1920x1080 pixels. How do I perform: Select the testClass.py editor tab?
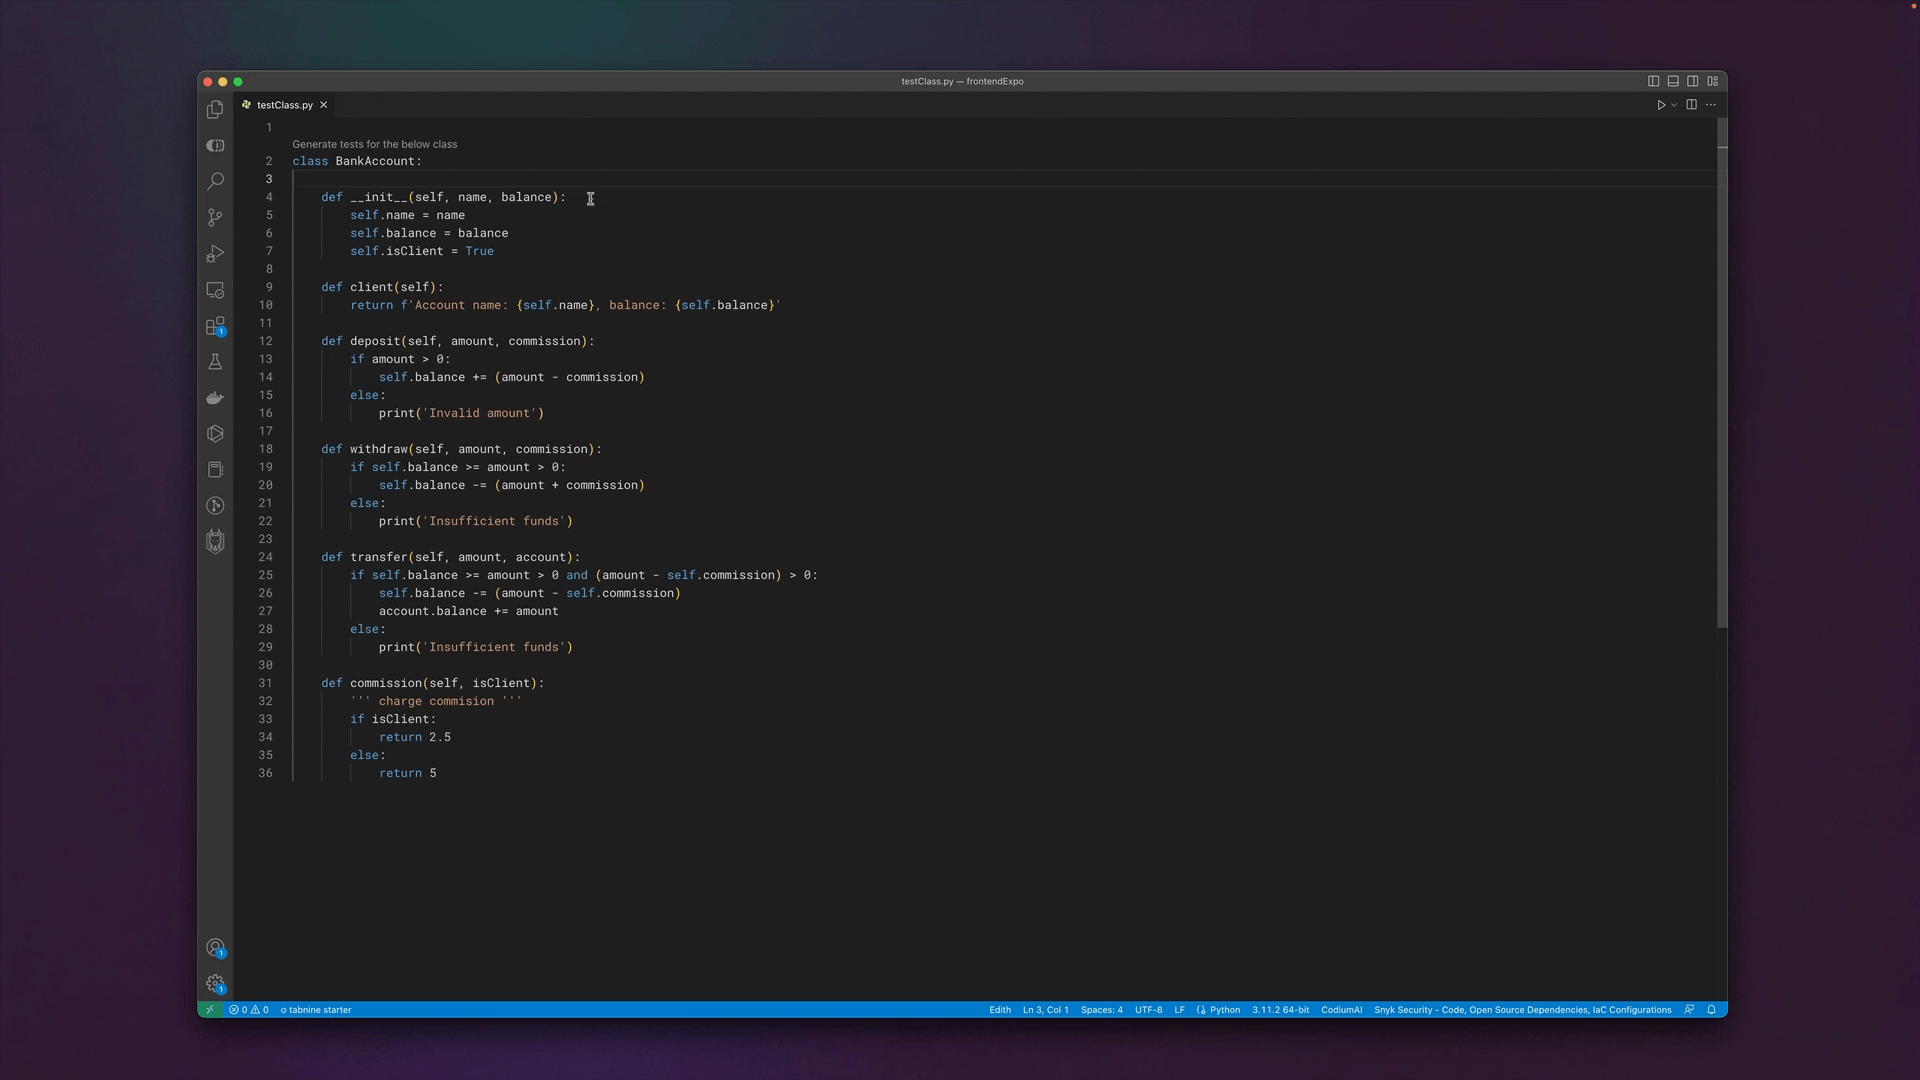click(x=284, y=105)
